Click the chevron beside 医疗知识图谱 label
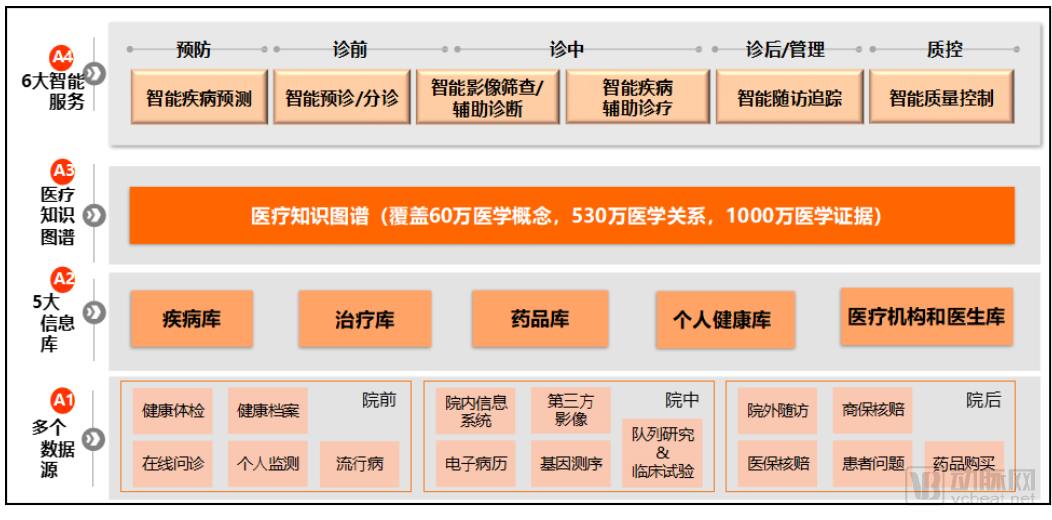Image resolution: width=1052 pixels, height=520 pixels. 95,215
